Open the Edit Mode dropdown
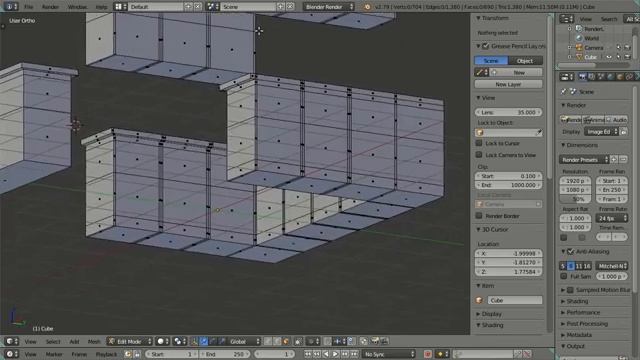Image resolution: width=640 pixels, height=360 pixels. [129, 341]
